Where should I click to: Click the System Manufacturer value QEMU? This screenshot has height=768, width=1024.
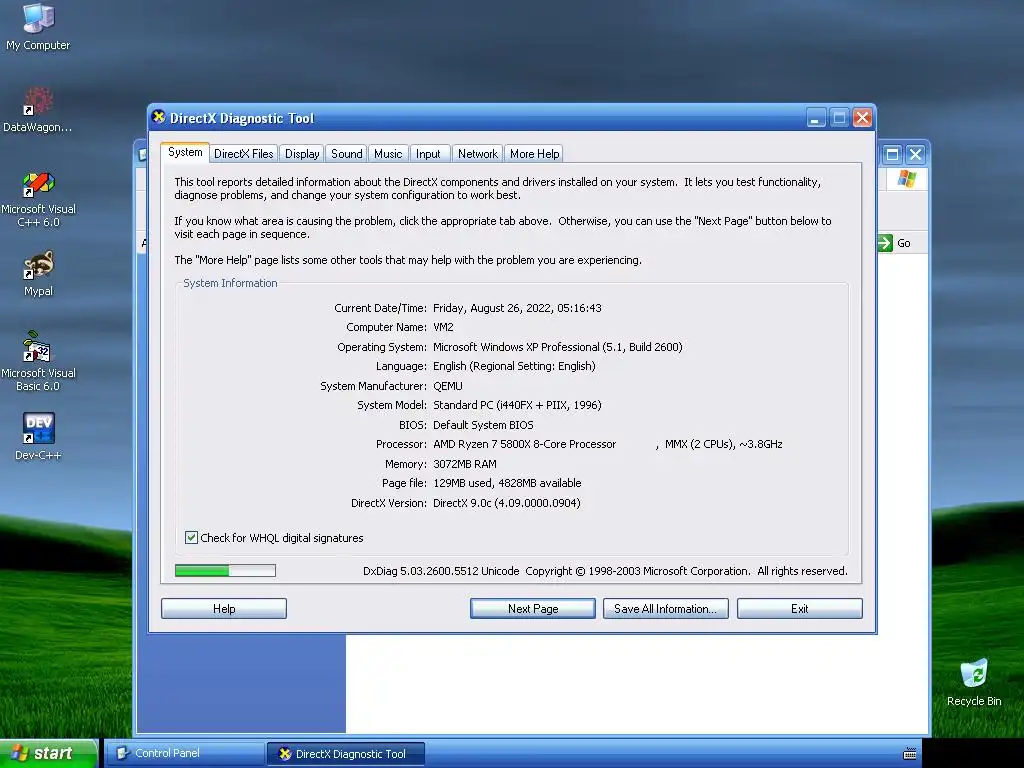(448, 386)
